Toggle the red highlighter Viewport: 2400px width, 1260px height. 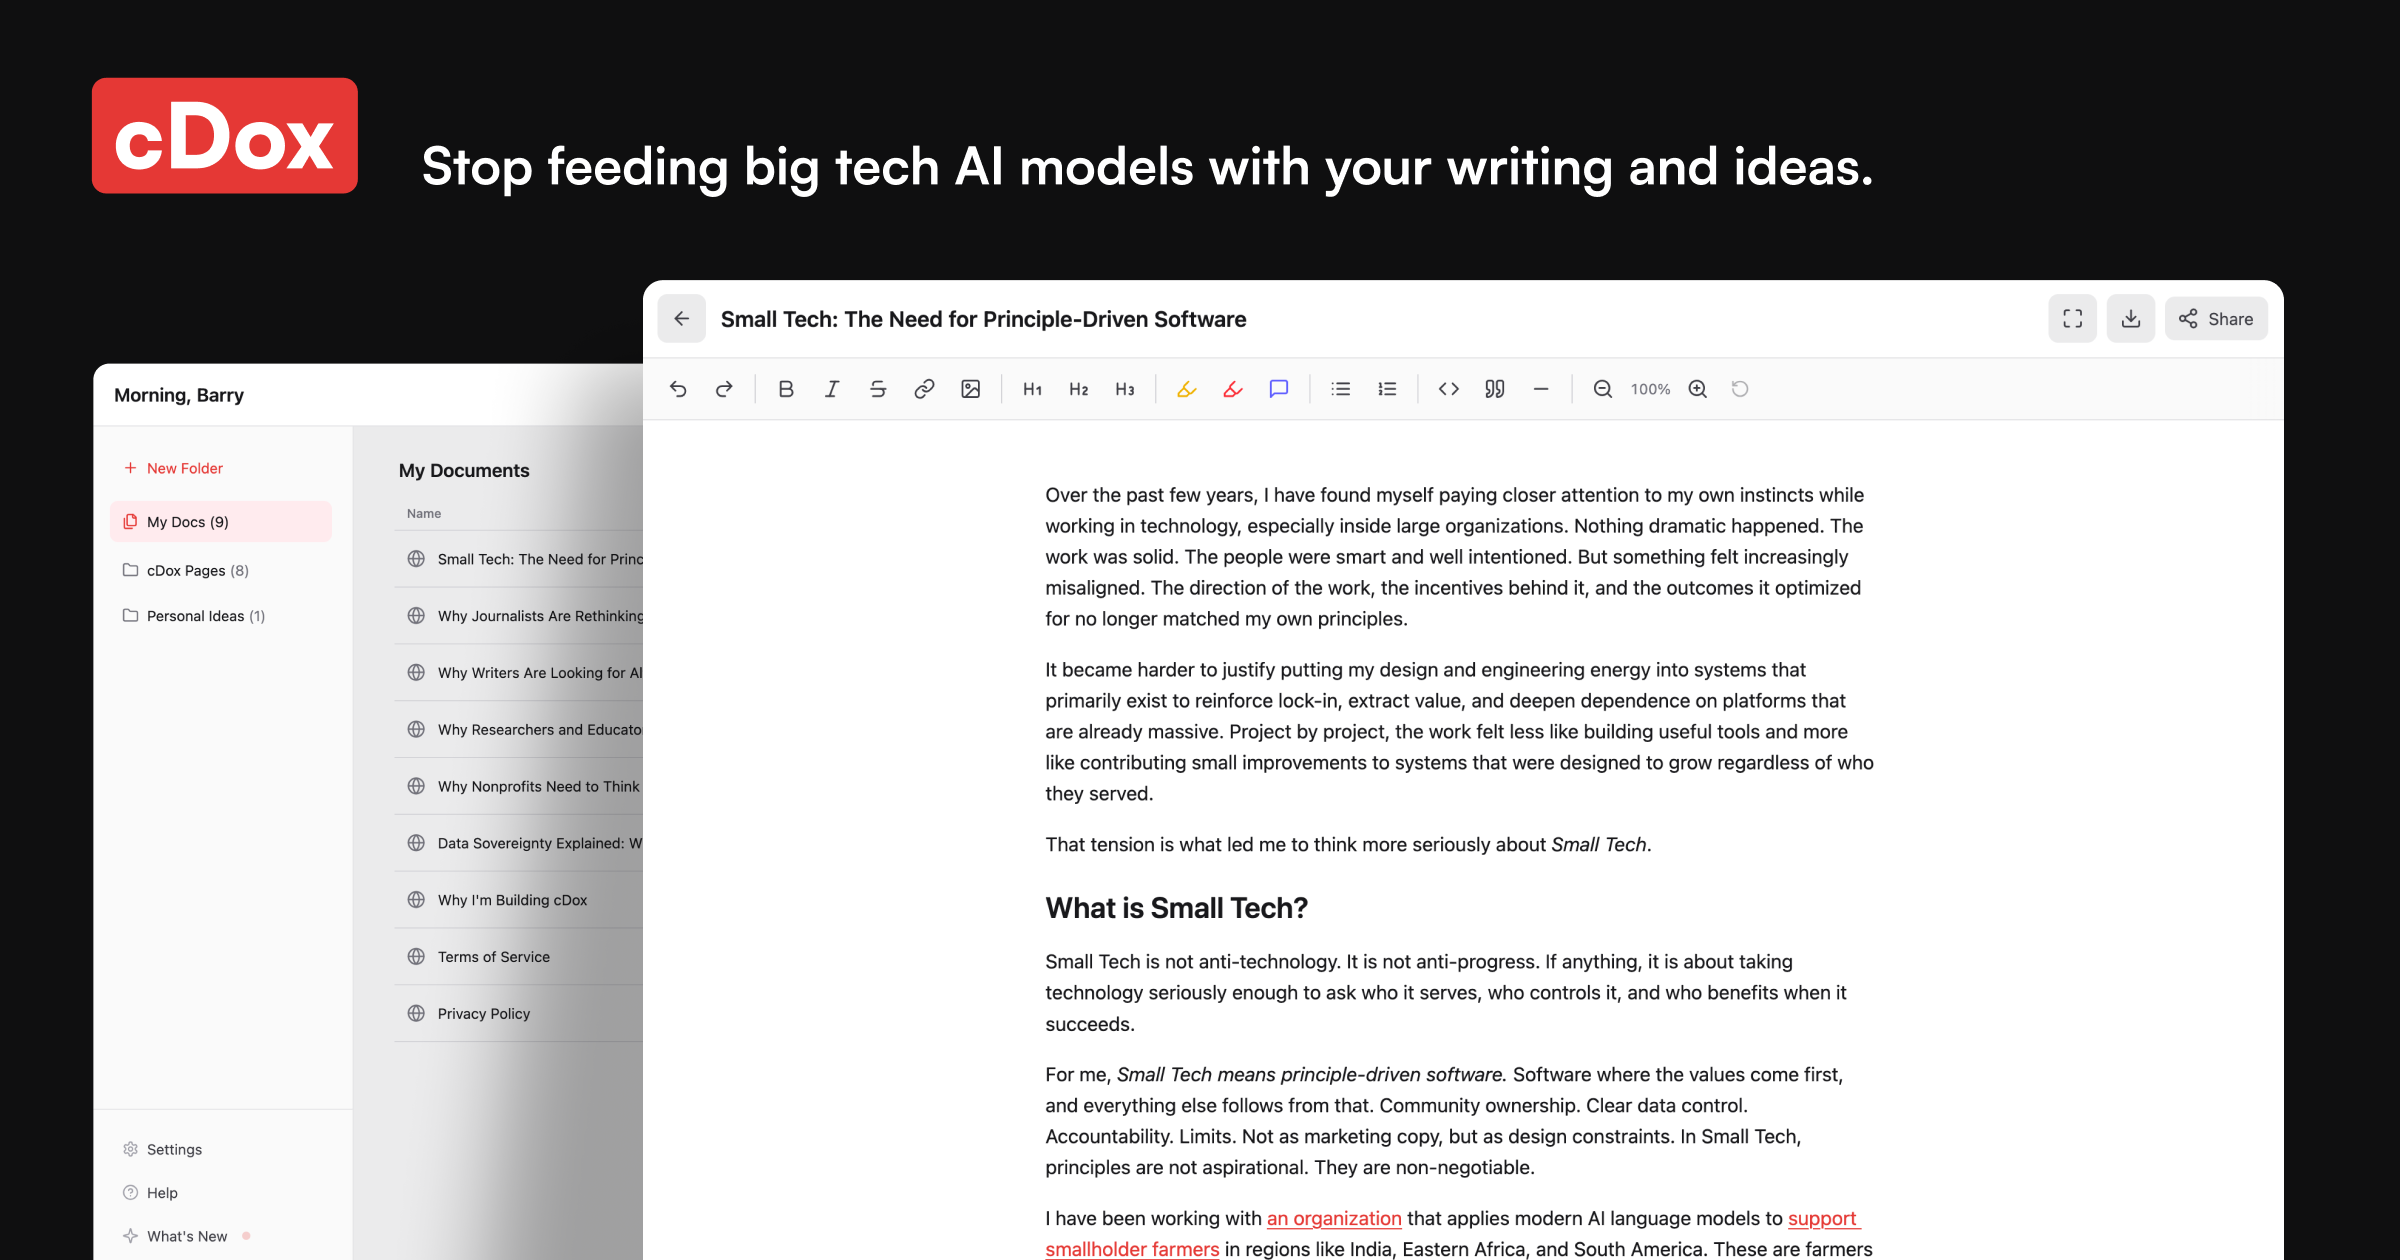[1232, 389]
